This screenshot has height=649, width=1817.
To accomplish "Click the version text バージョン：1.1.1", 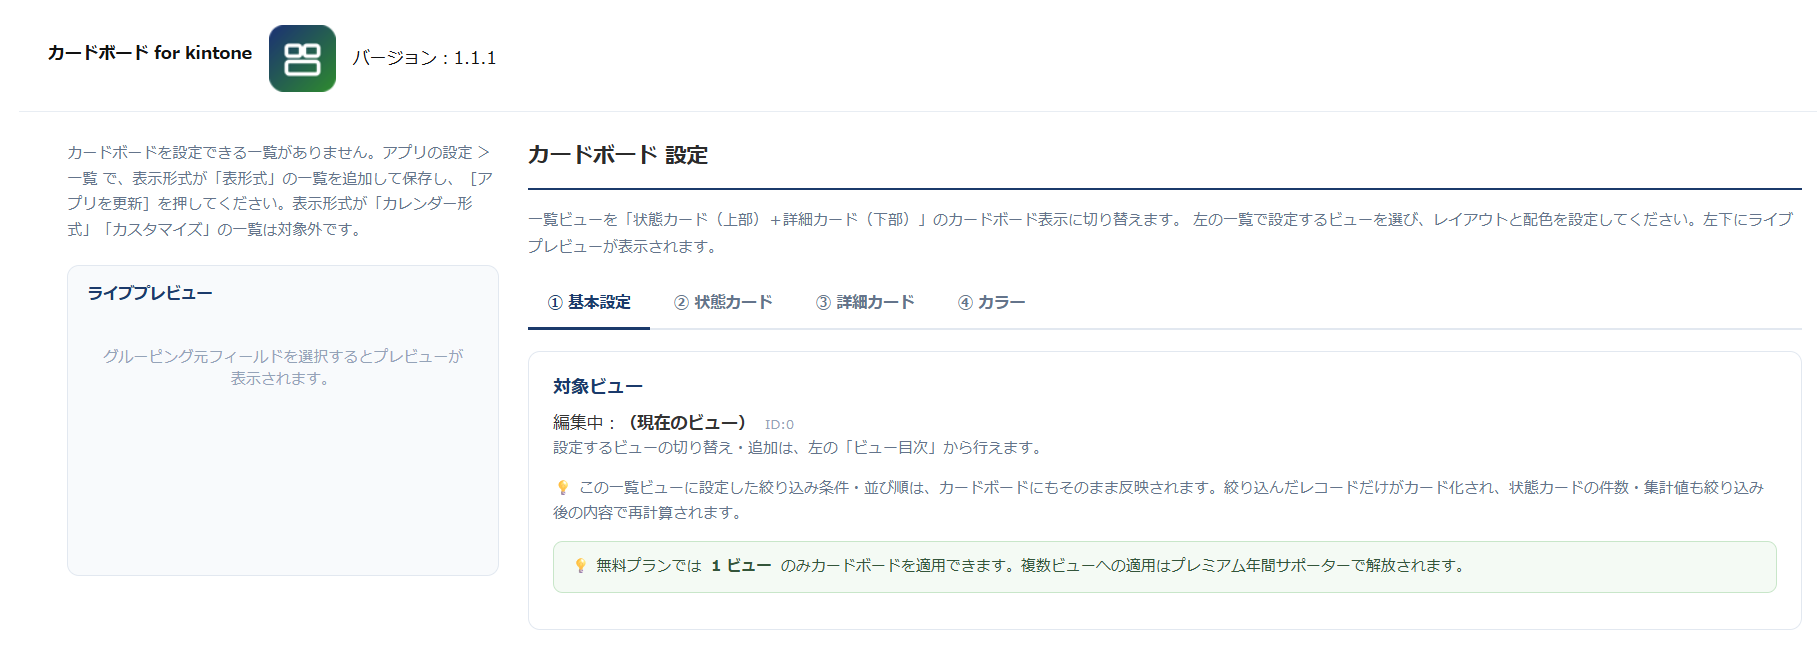I will click(x=424, y=58).
